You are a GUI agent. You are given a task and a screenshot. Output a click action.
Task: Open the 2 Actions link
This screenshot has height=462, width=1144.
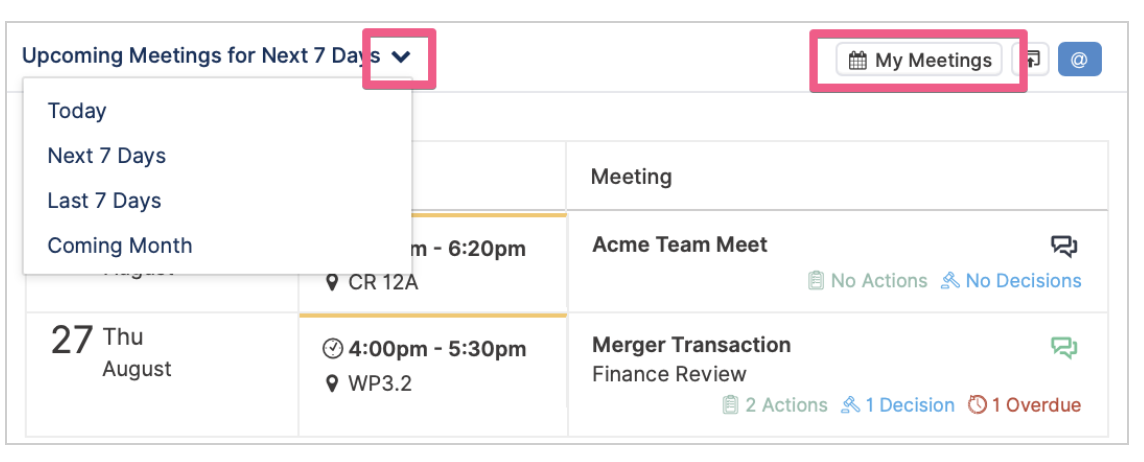775,405
